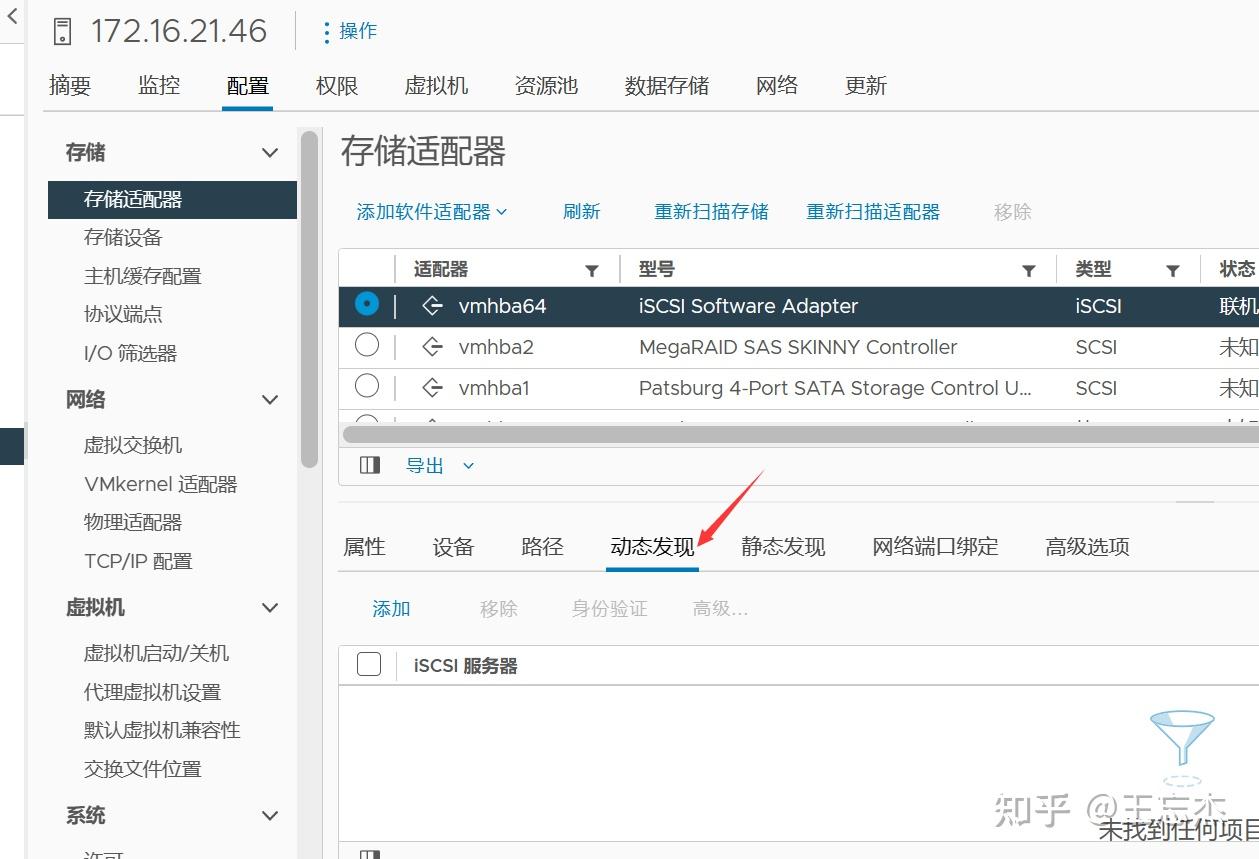This screenshot has width=1259, height=859.
Task: Open the filter icon on the 型号 column
Action: click(x=1029, y=269)
